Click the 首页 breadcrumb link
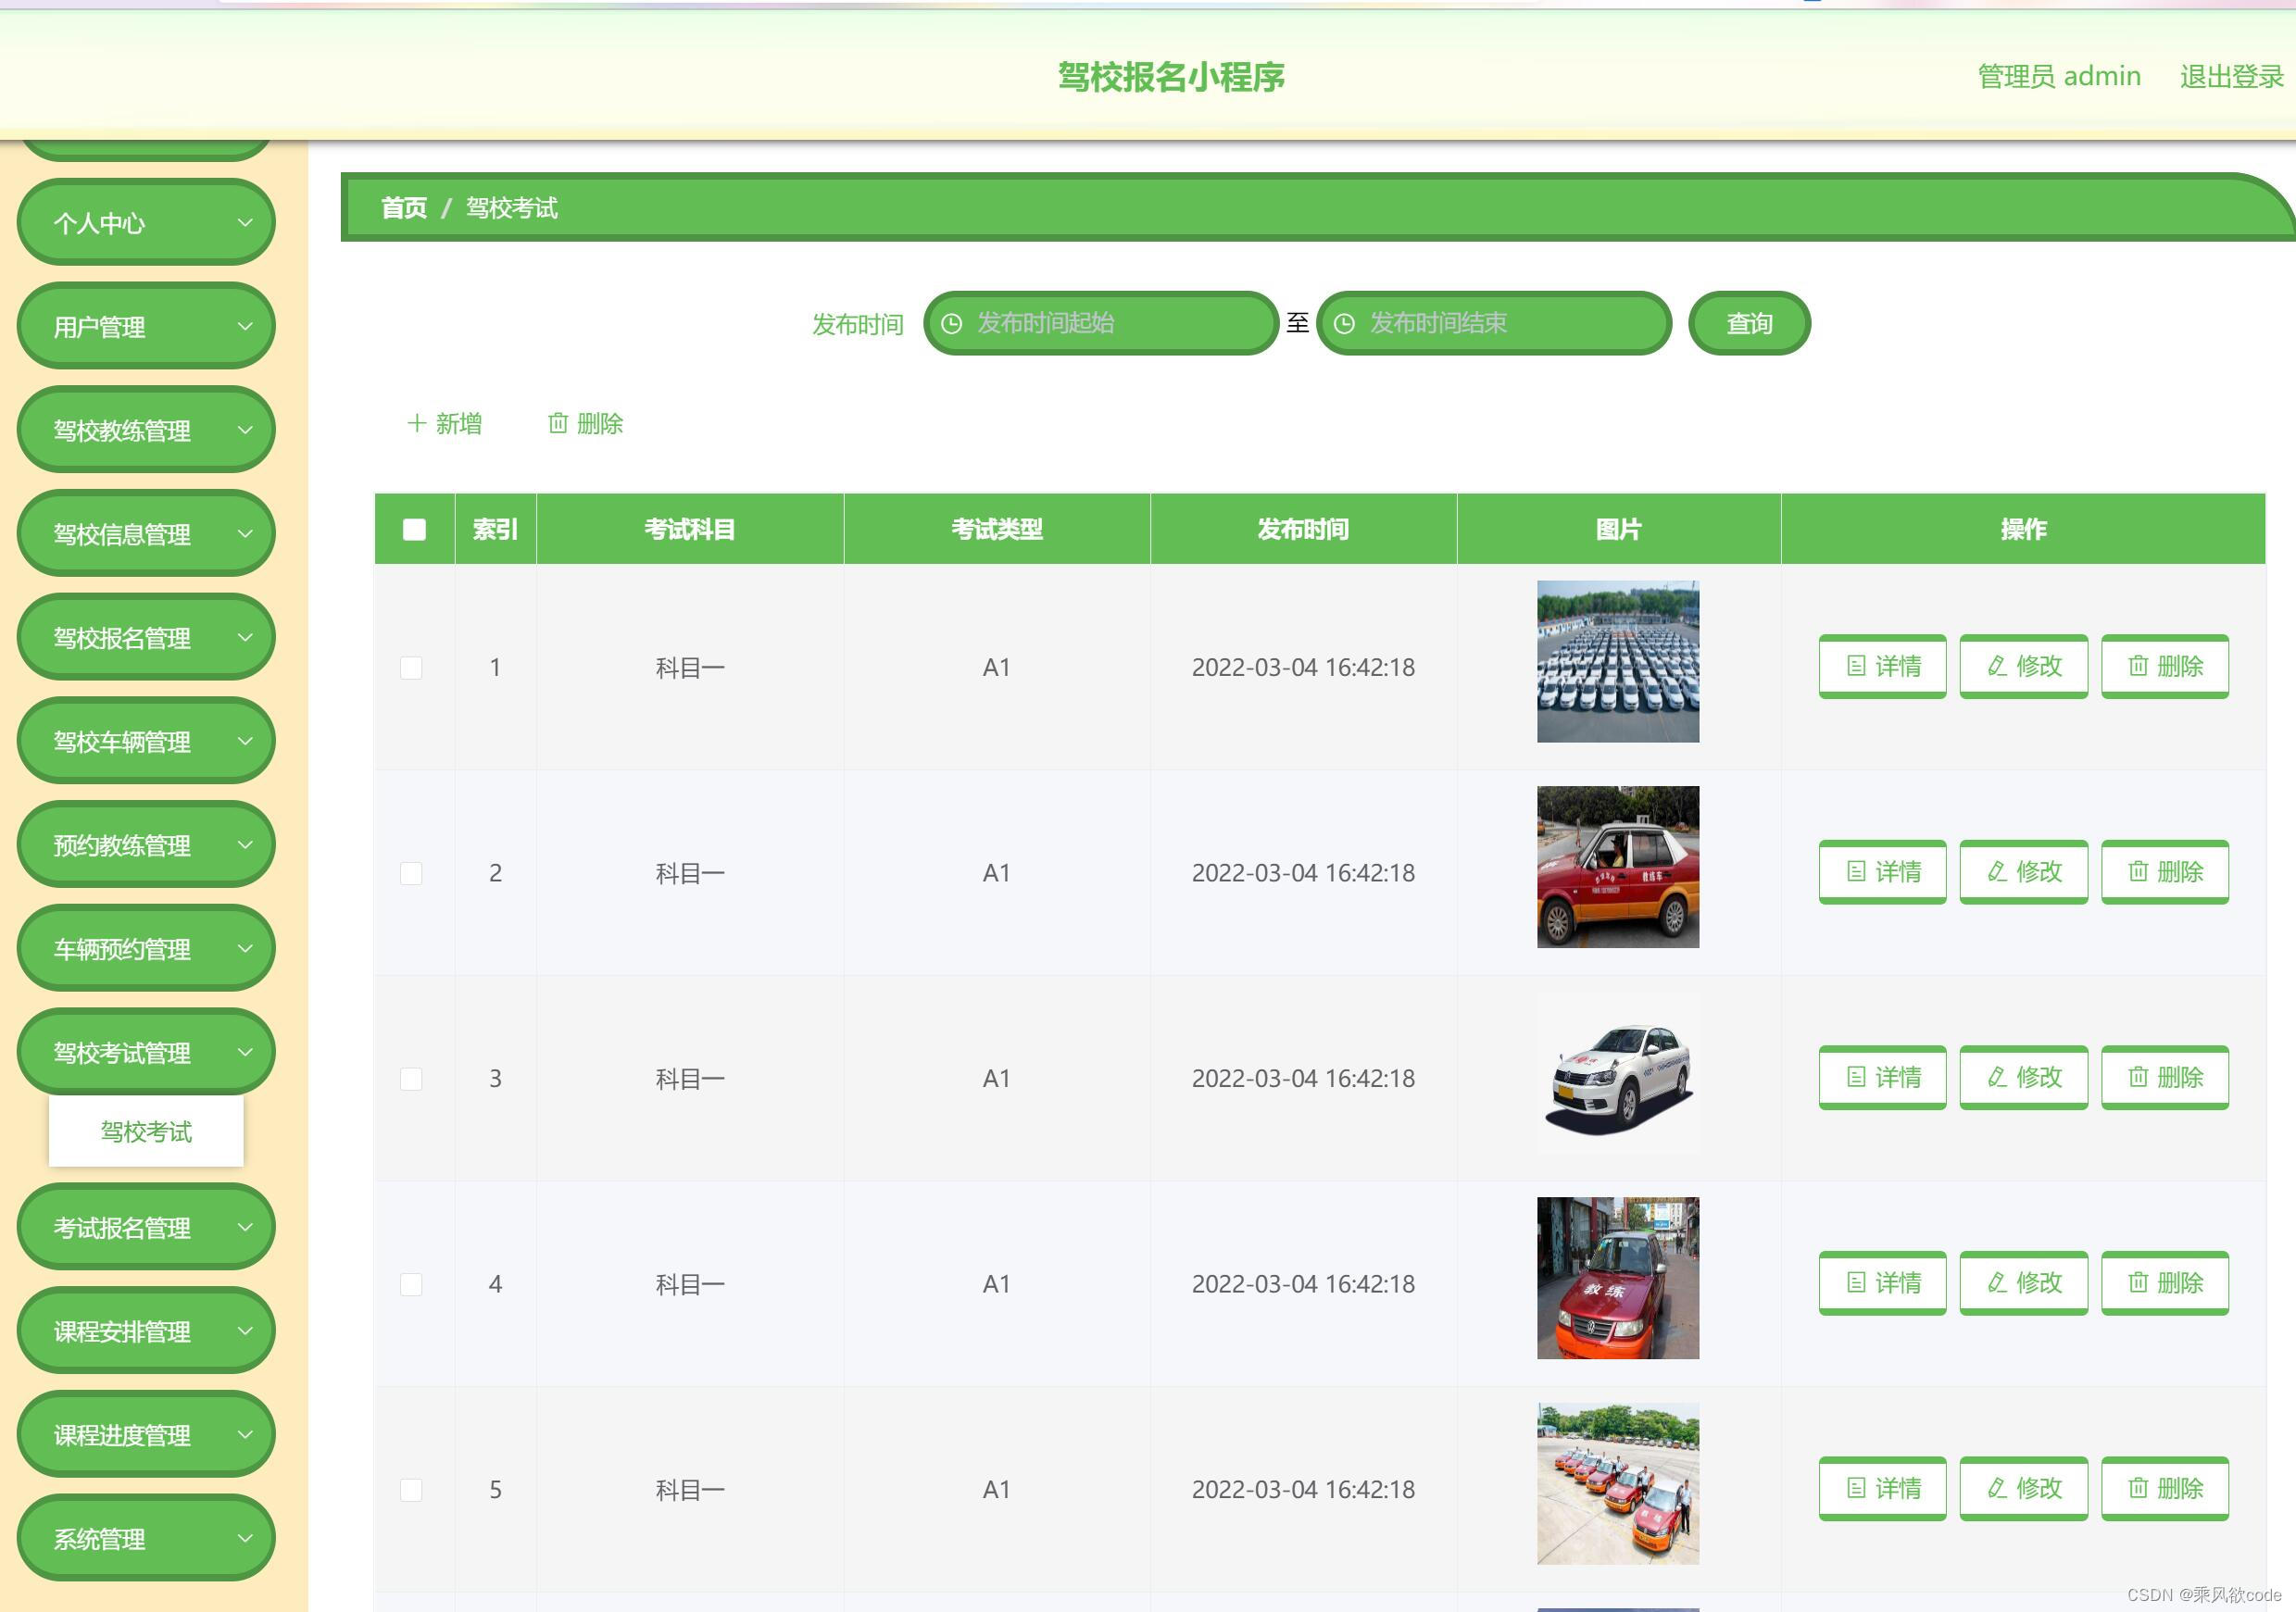This screenshot has width=2296, height=1612. (403, 208)
